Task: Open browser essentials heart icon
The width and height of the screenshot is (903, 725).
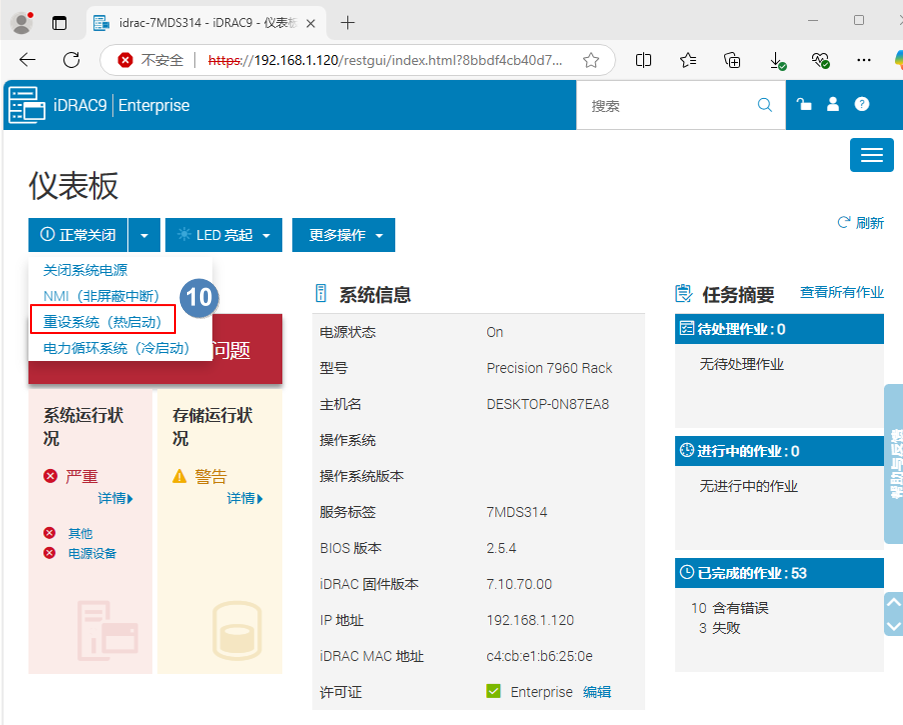Action: coord(821,60)
